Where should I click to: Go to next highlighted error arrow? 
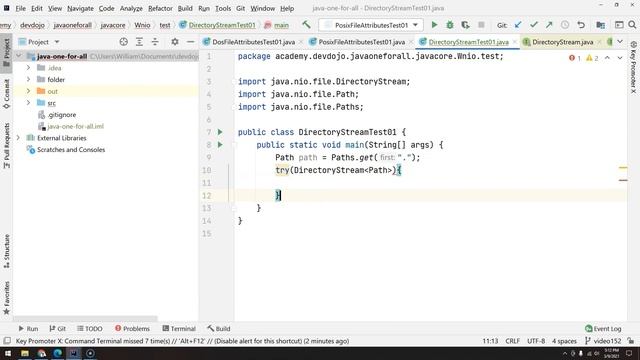click(x=620, y=58)
